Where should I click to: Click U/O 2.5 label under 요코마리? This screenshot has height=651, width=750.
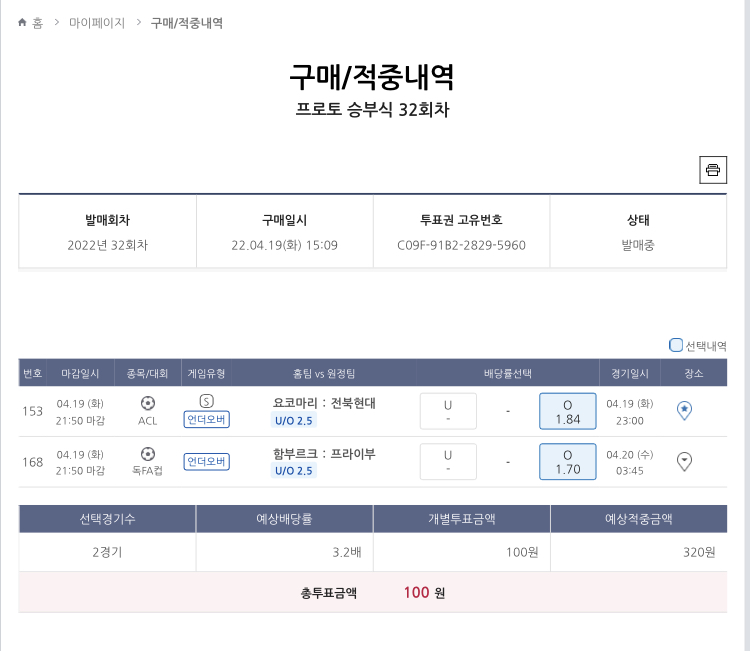pos(294,421)
